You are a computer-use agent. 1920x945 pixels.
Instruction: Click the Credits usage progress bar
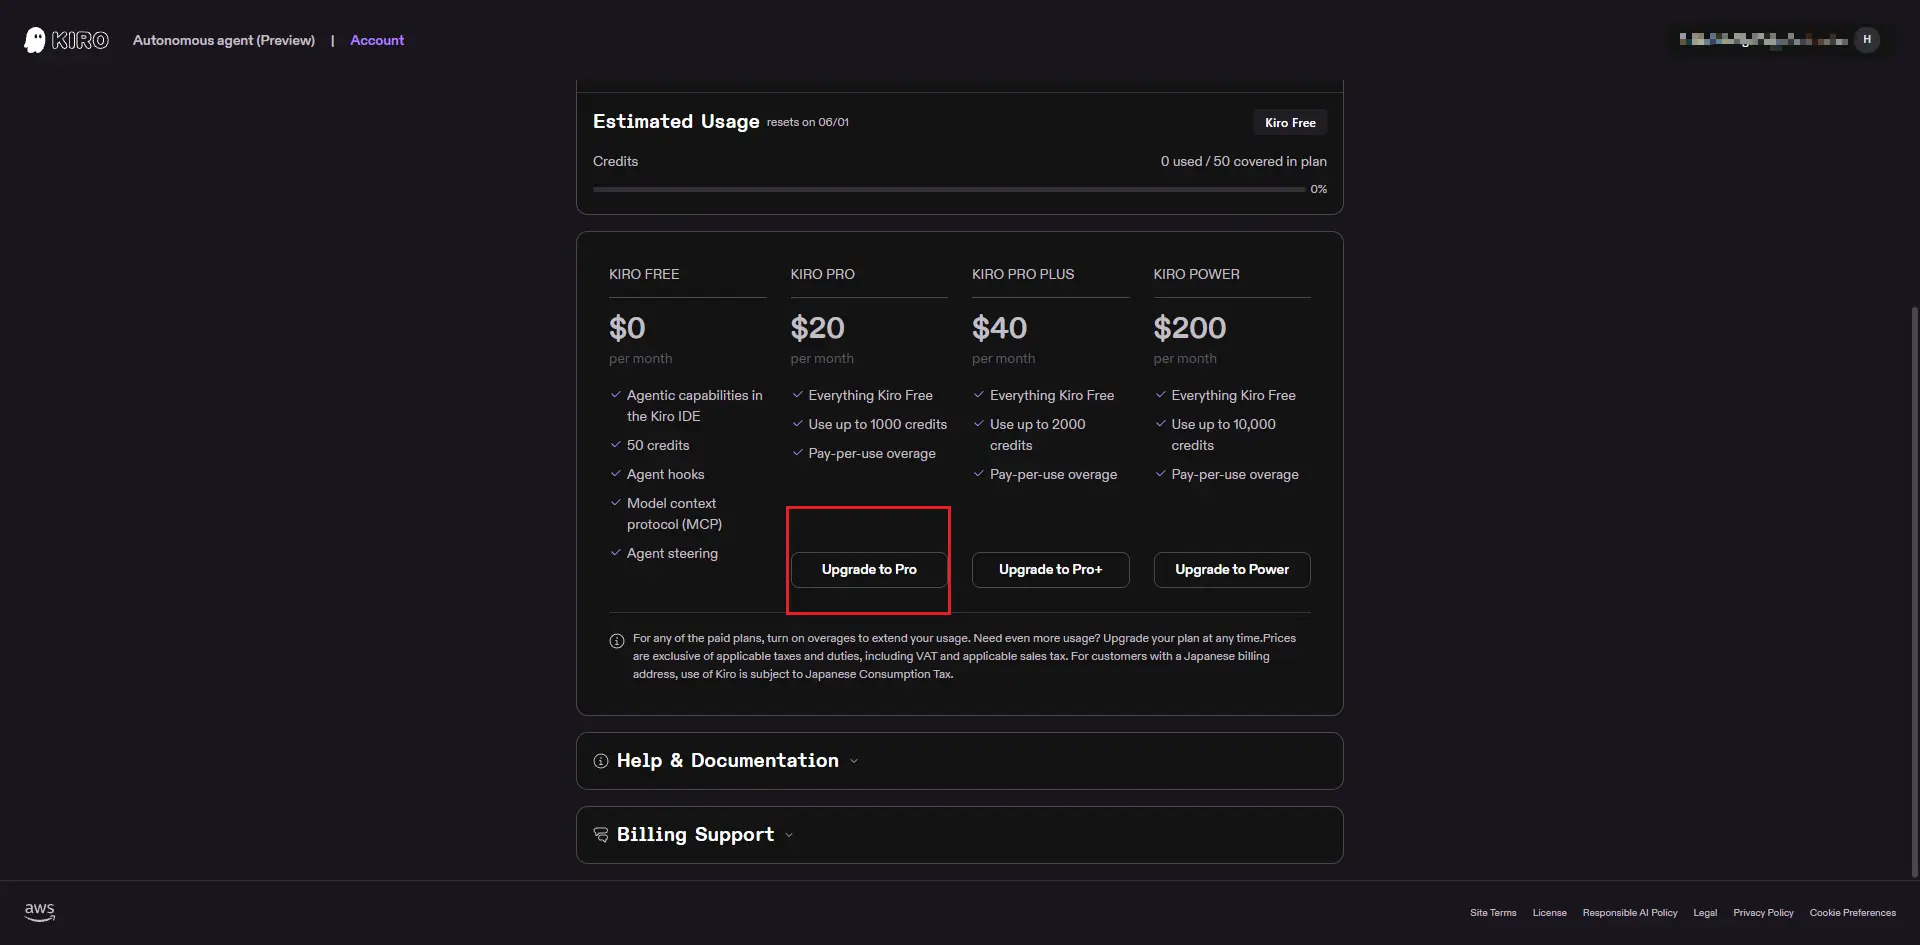tap(949, 189)
